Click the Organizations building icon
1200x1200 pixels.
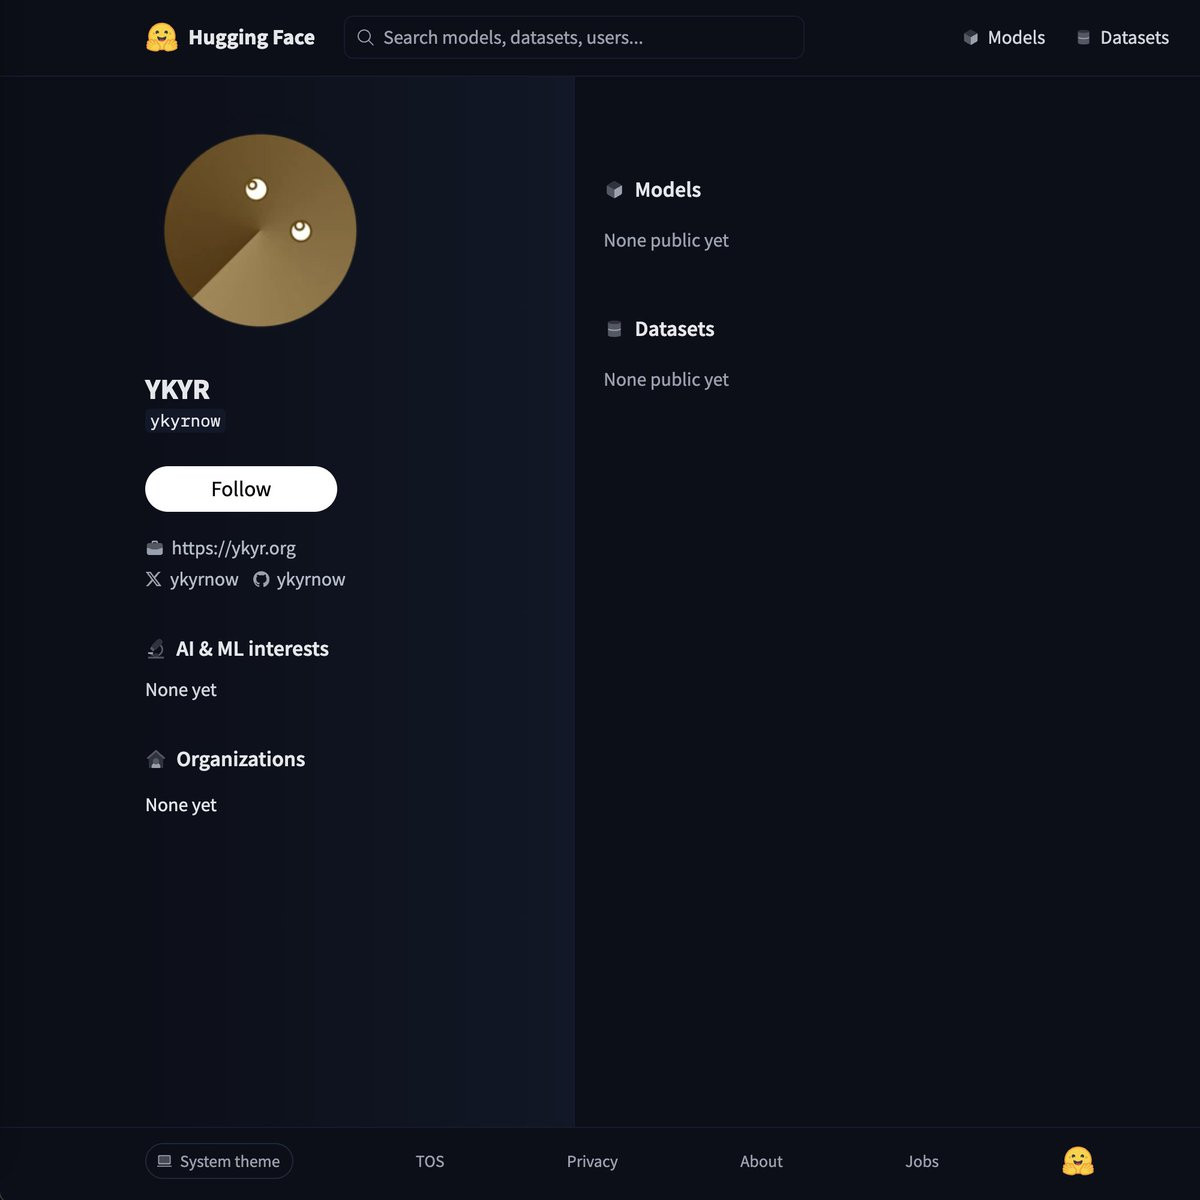pos(156,759)
